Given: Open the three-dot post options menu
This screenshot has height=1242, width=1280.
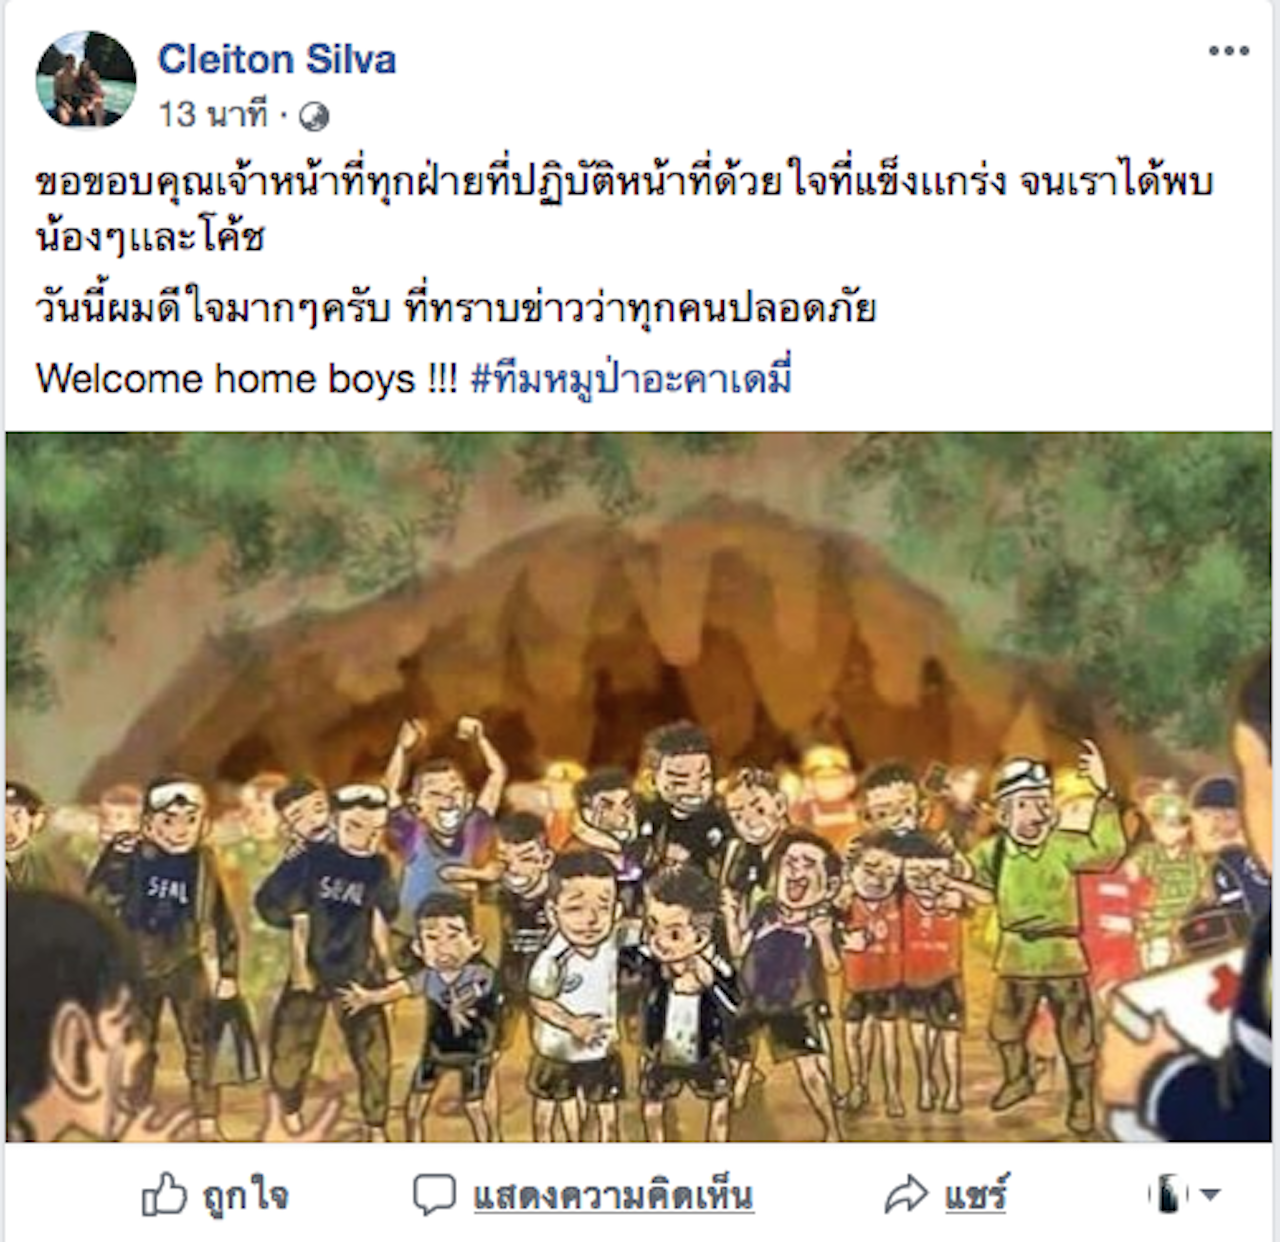Looking at the screenshot, I should click(x=1228, y=51).
